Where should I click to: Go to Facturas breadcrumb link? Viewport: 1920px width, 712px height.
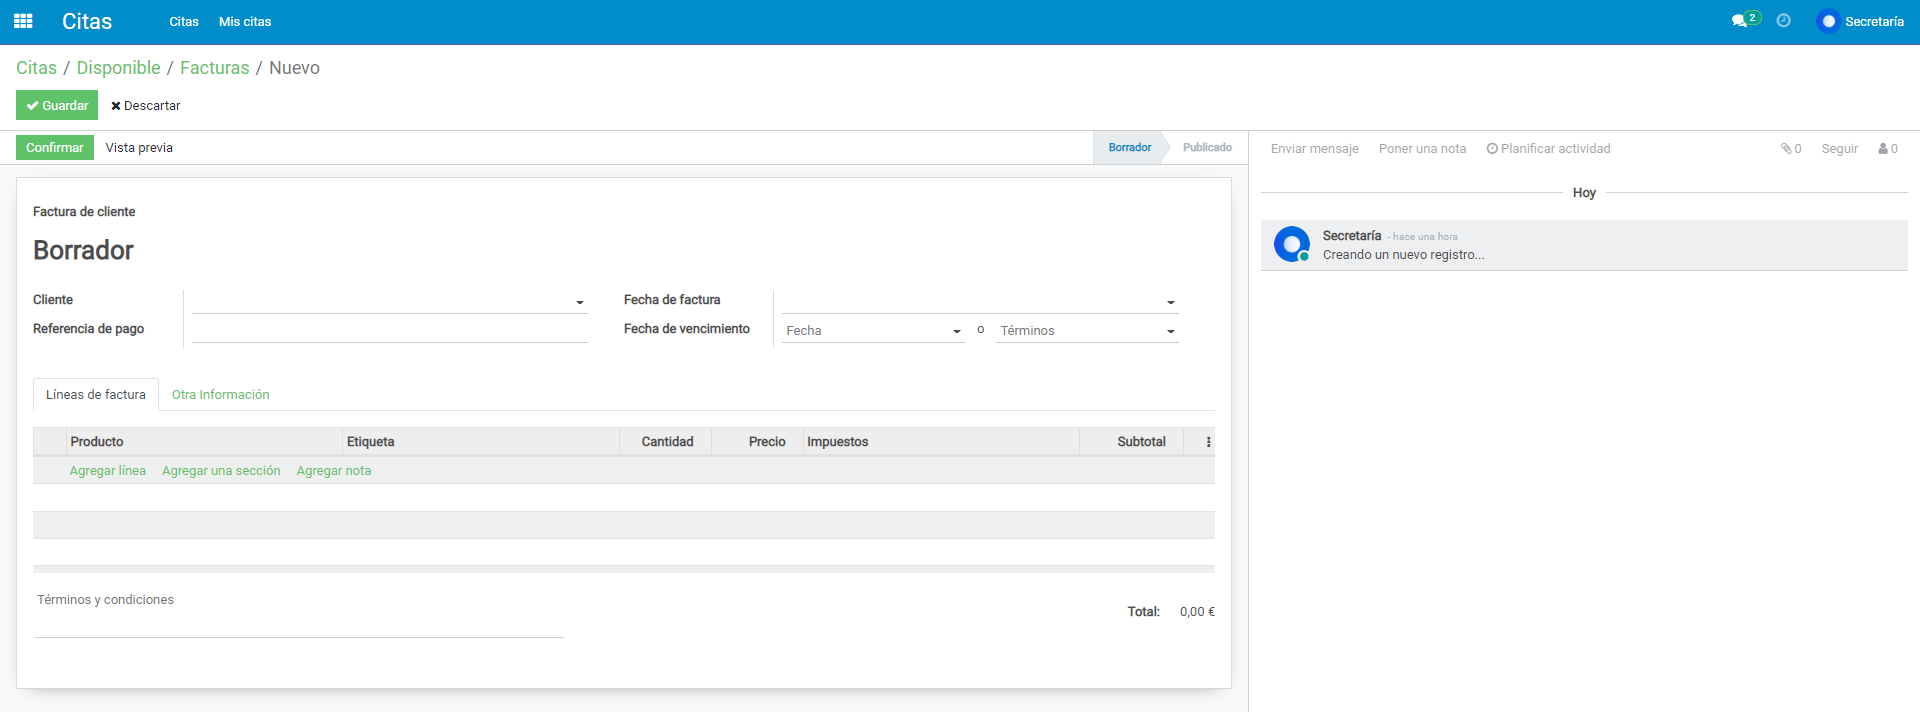click(x=215, y=68)
